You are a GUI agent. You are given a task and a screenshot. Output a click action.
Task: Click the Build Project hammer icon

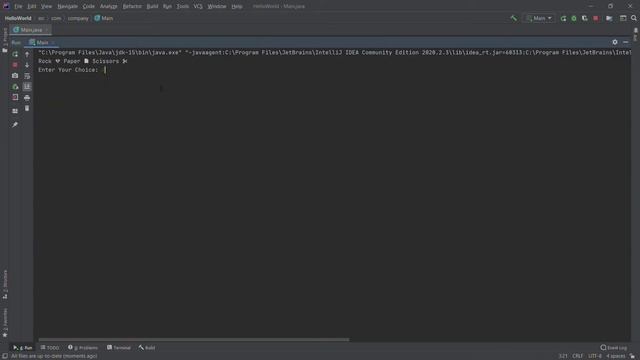click(x=513, y=18)
